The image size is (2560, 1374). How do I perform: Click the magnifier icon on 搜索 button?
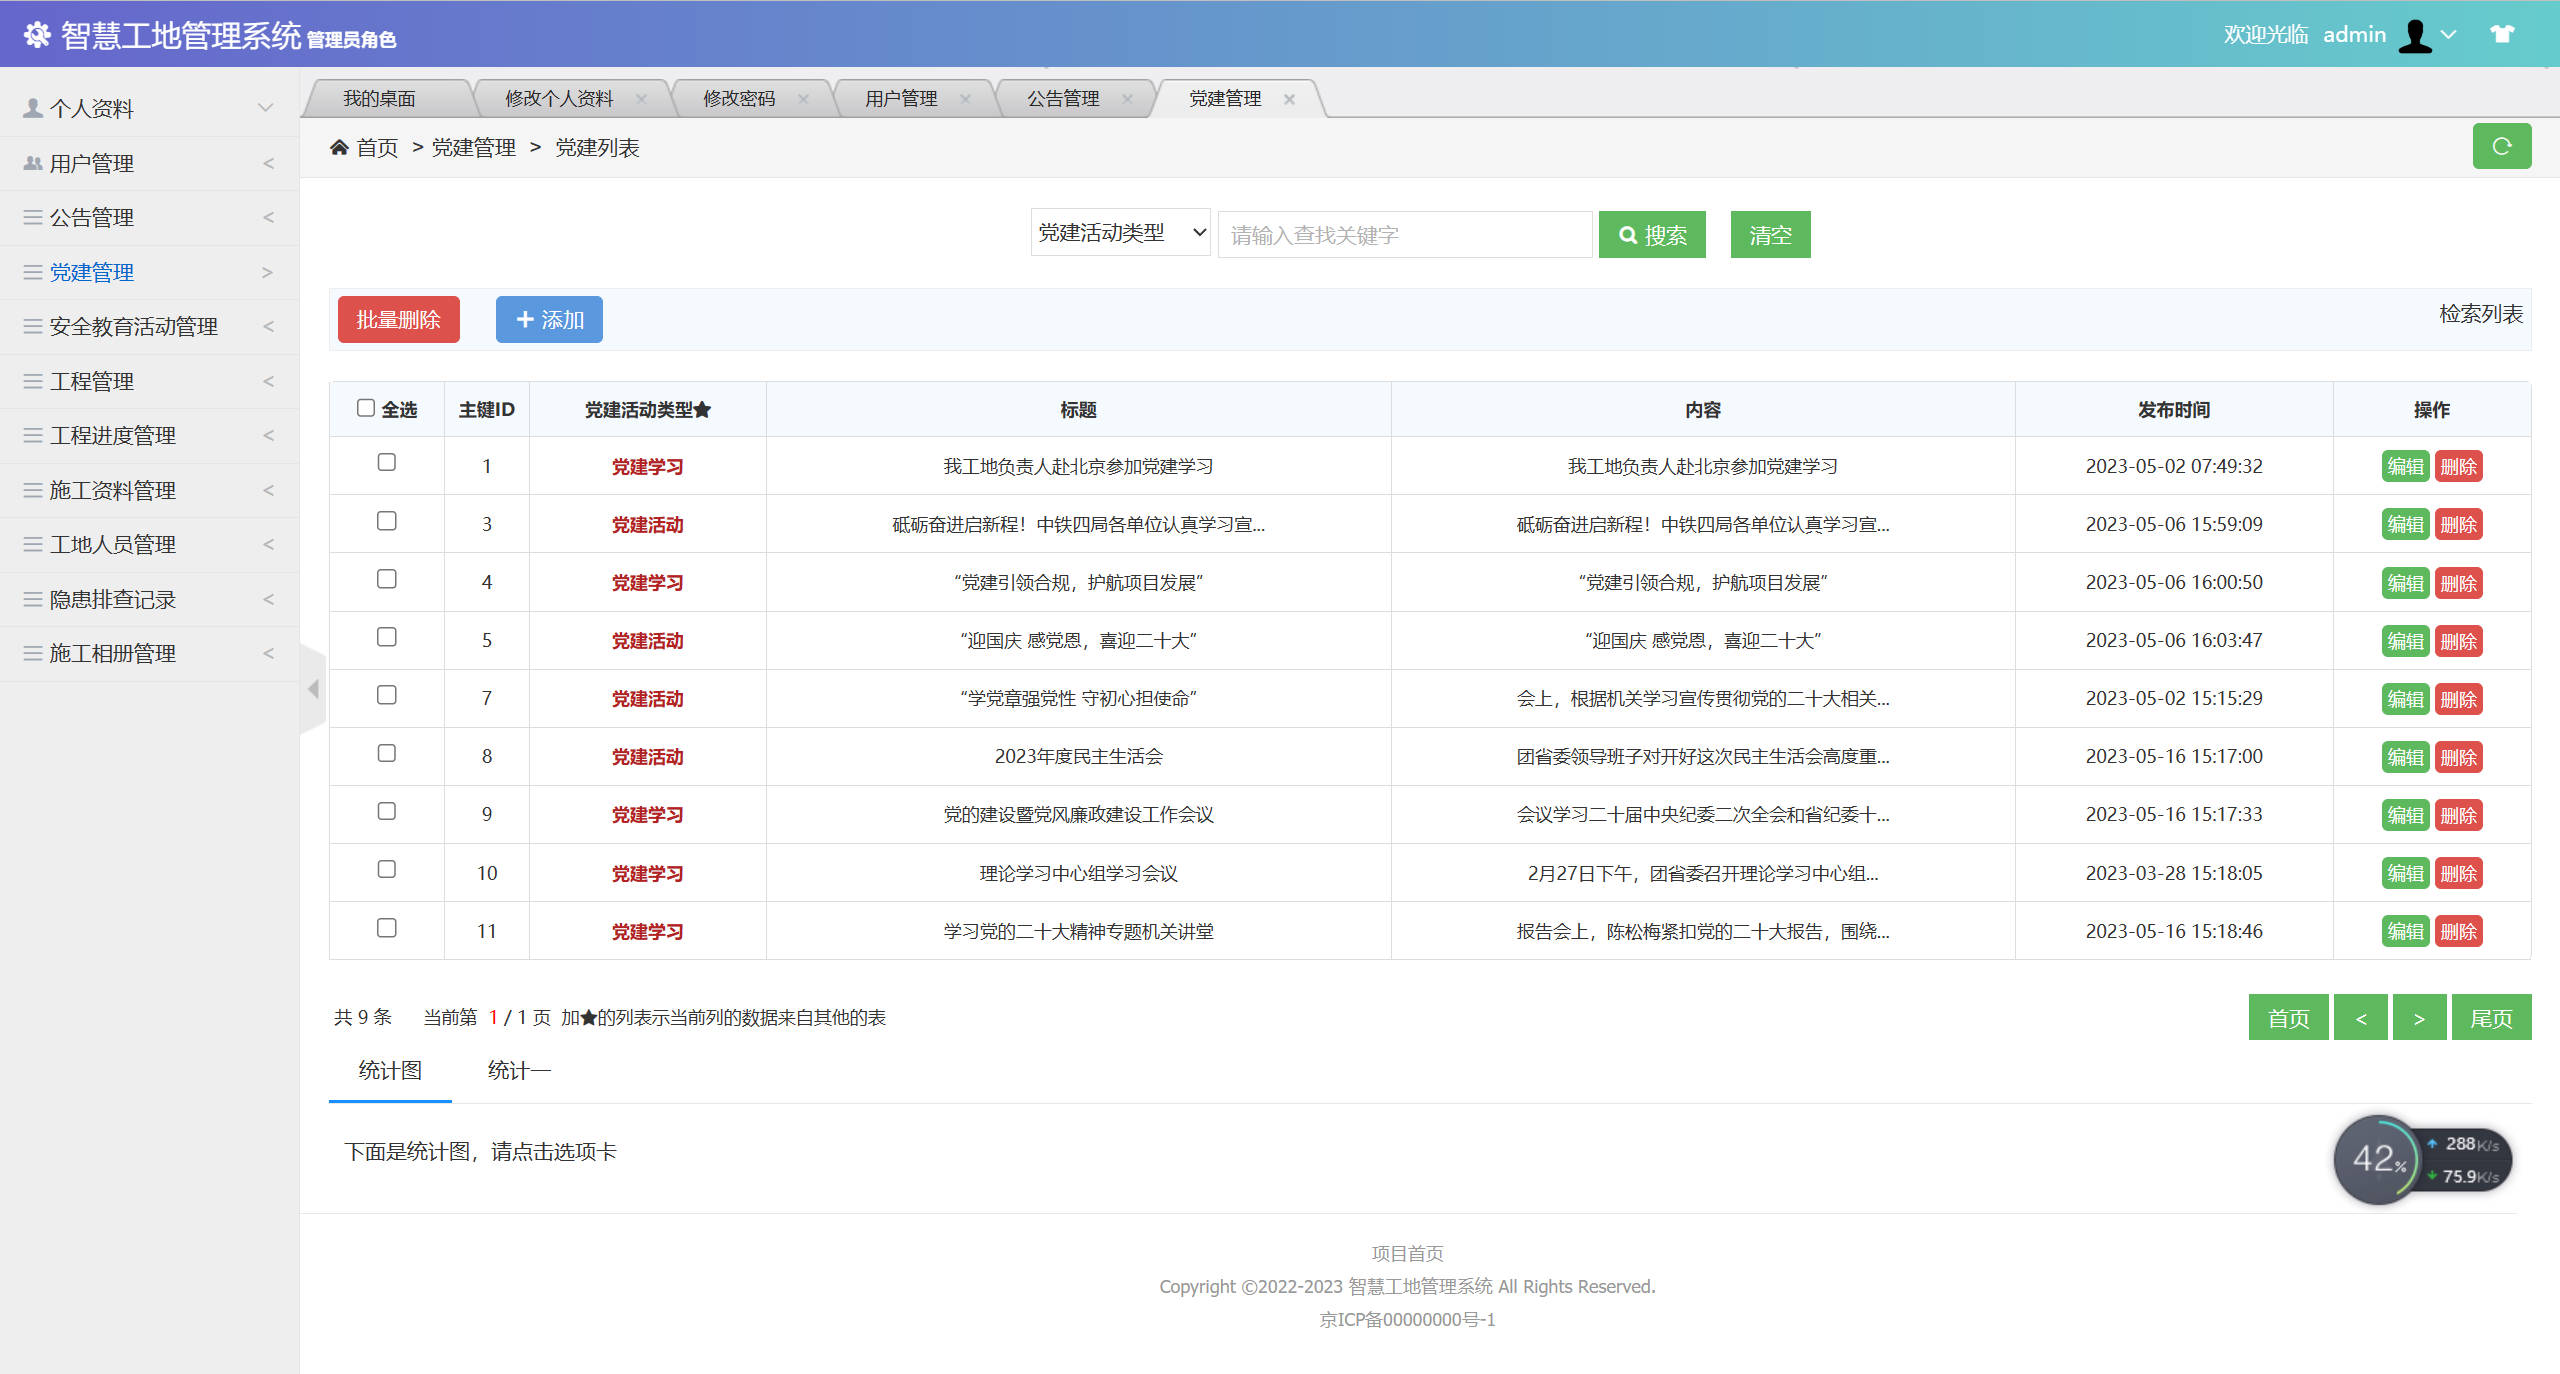[1628, 234]
